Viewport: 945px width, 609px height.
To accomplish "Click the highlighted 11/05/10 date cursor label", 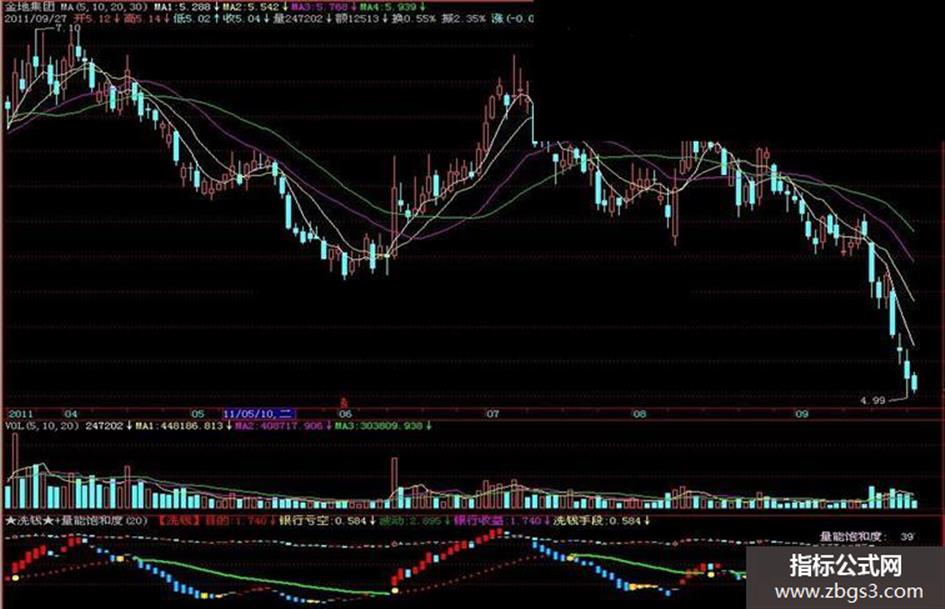I will (259, 414).
